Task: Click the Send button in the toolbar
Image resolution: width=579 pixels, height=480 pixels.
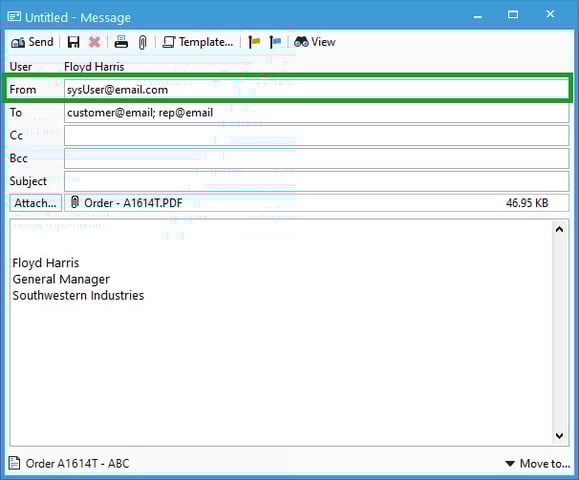Action: [x=32, y=42]
